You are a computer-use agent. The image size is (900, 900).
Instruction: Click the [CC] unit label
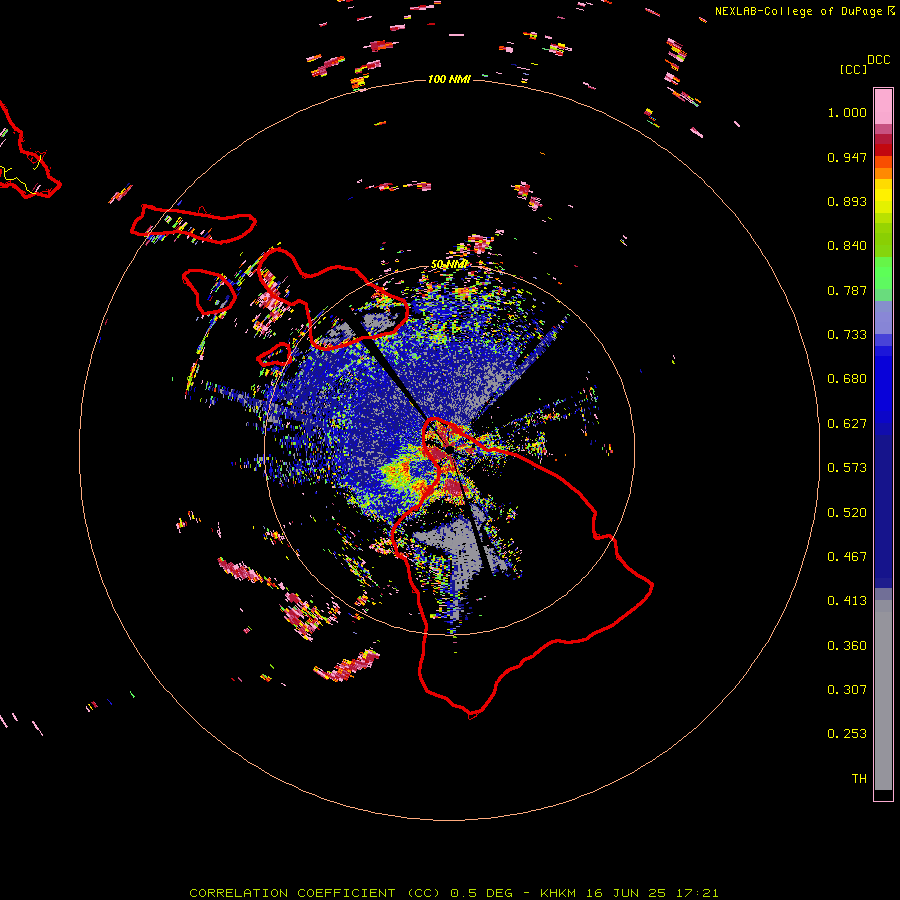tap(853, 69)
